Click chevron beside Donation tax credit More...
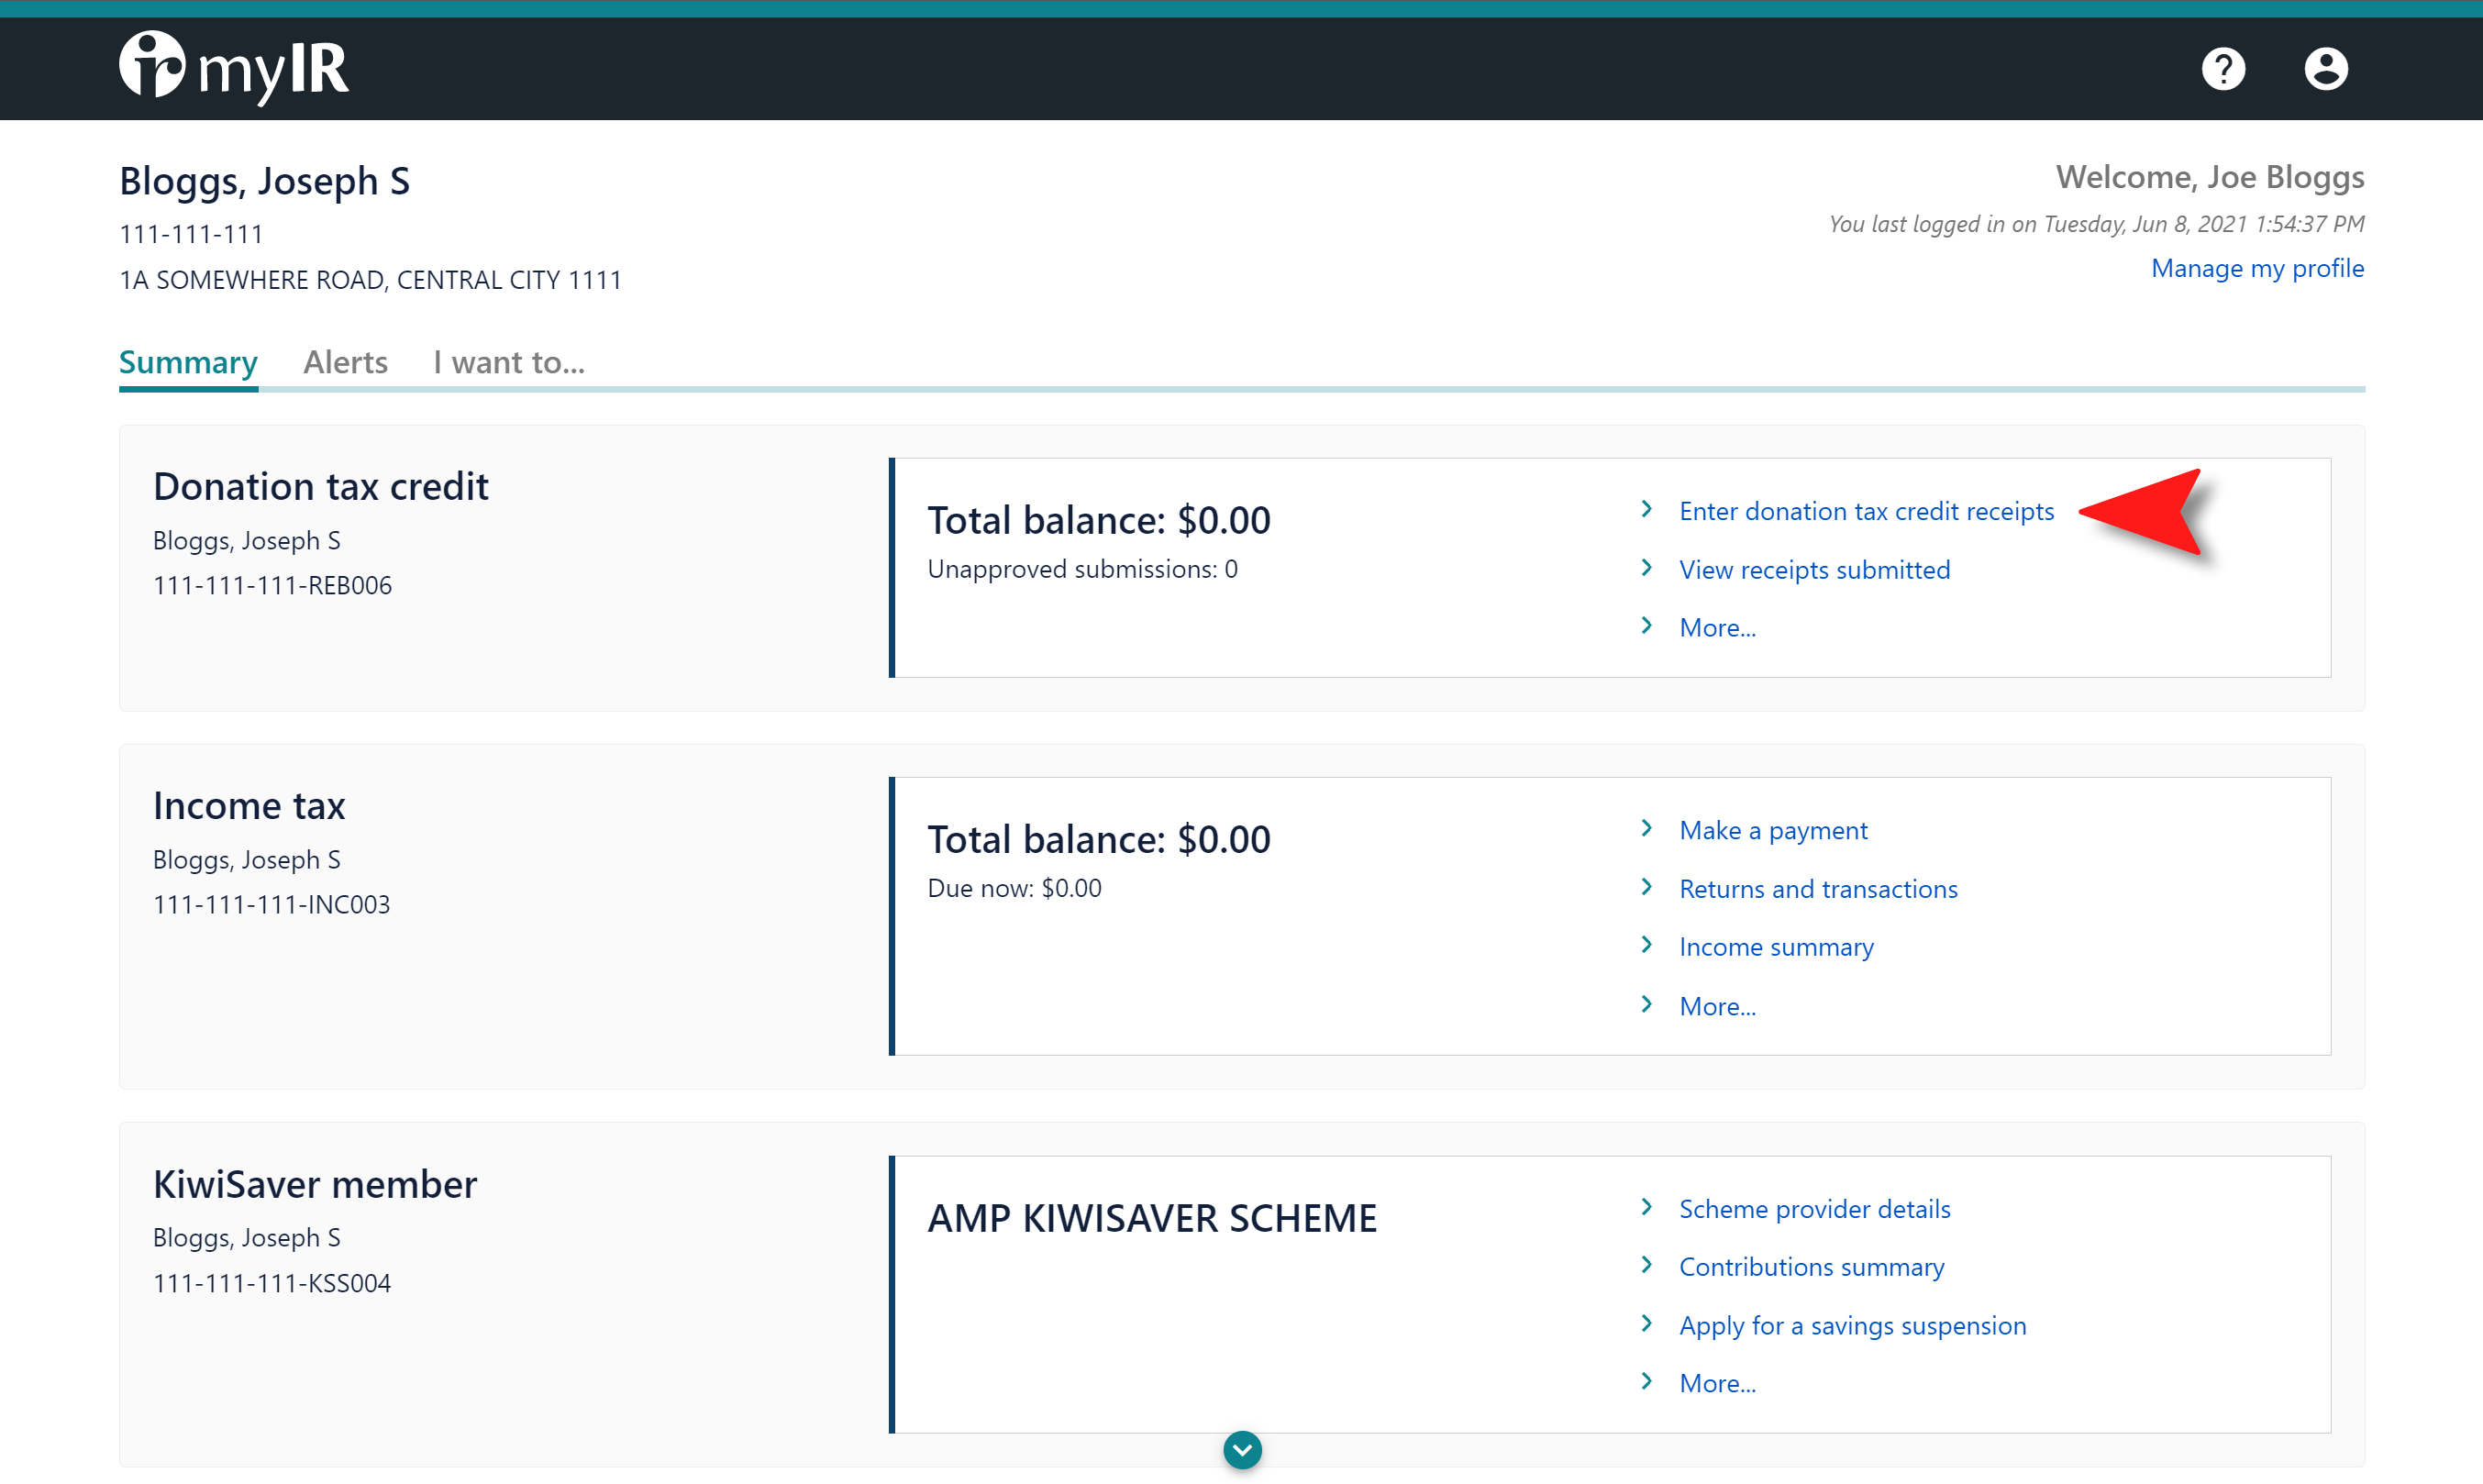The height and width of the screenshot is (1484, 2483). (x=1646, y=626)
